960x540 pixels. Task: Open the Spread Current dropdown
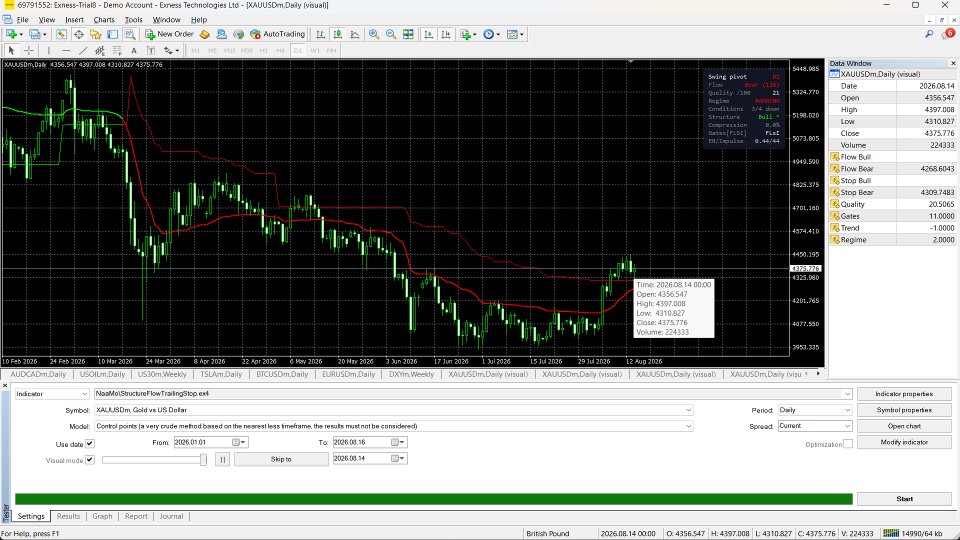click(x=815, y=426)
